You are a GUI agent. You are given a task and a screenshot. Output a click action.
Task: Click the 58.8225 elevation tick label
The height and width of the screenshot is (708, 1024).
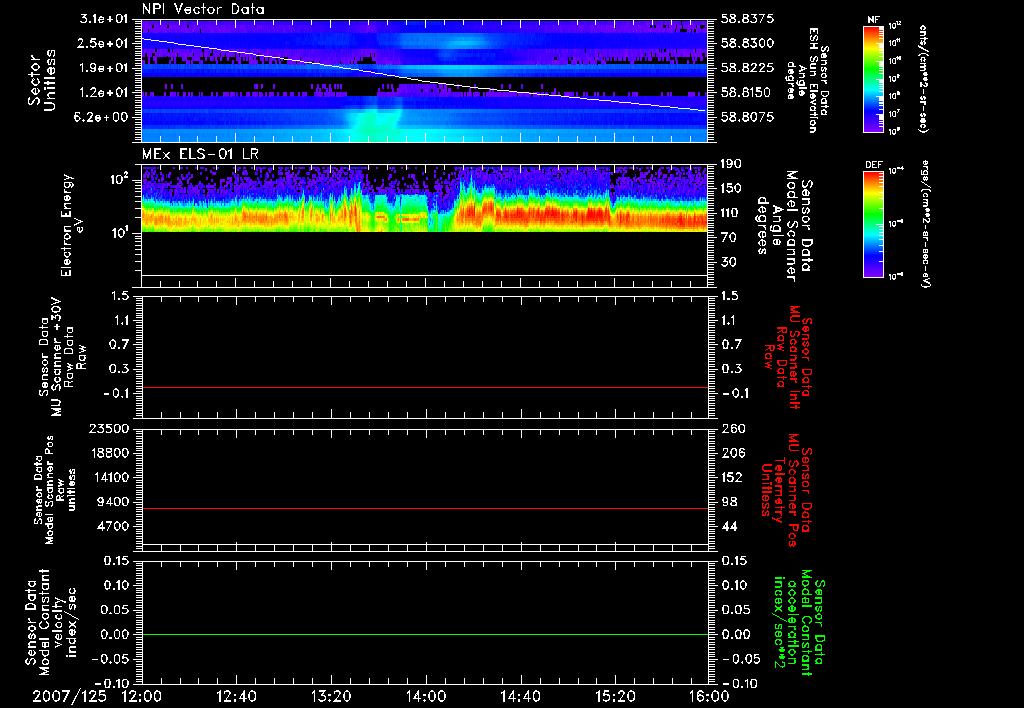click(x=748, y=68)
